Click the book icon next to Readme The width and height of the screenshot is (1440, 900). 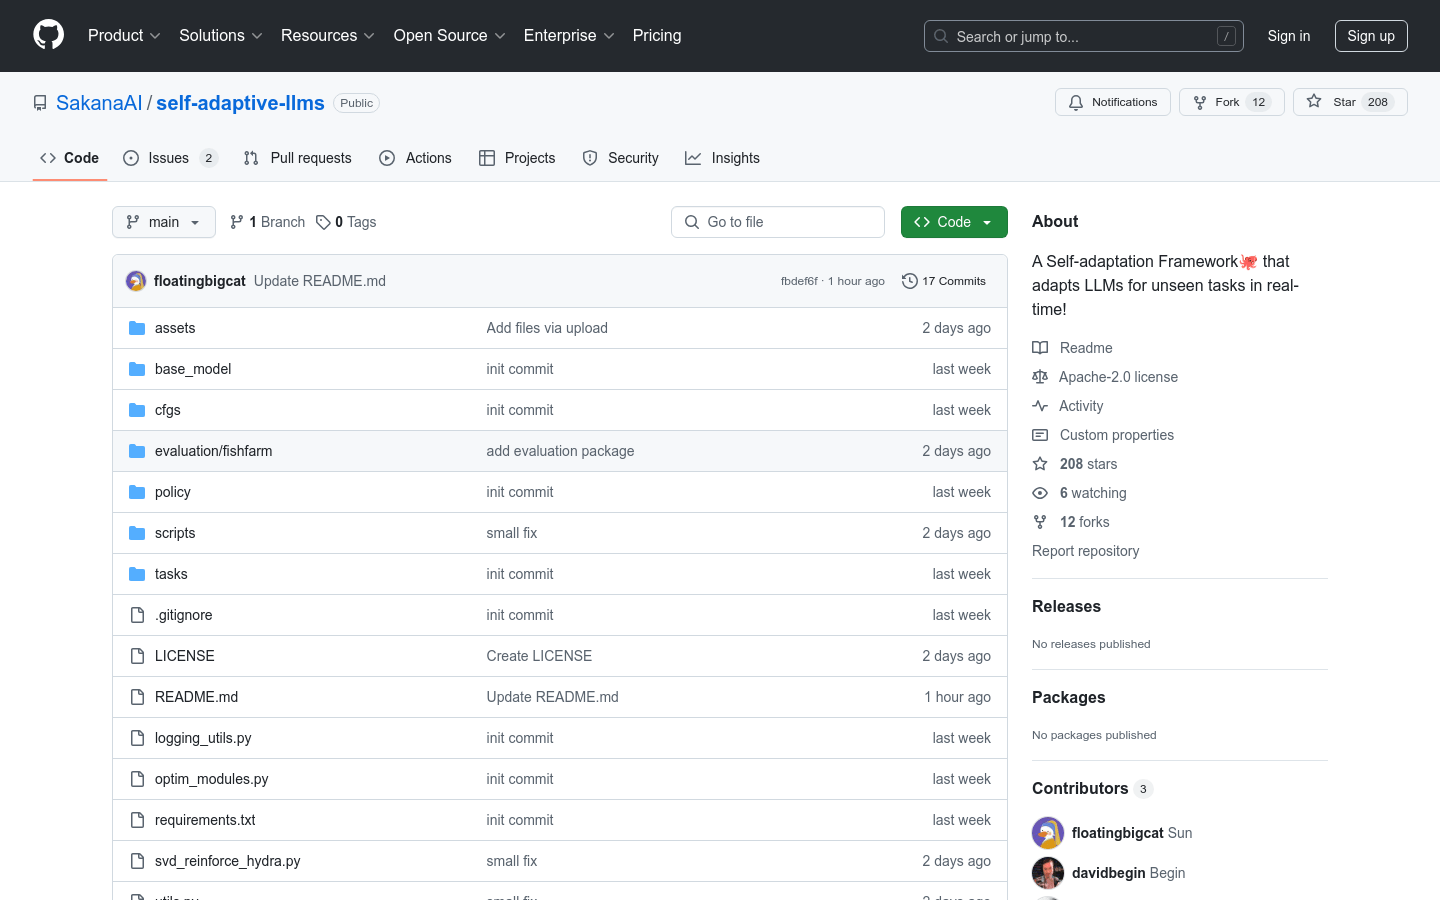[x=1040, y=348]
